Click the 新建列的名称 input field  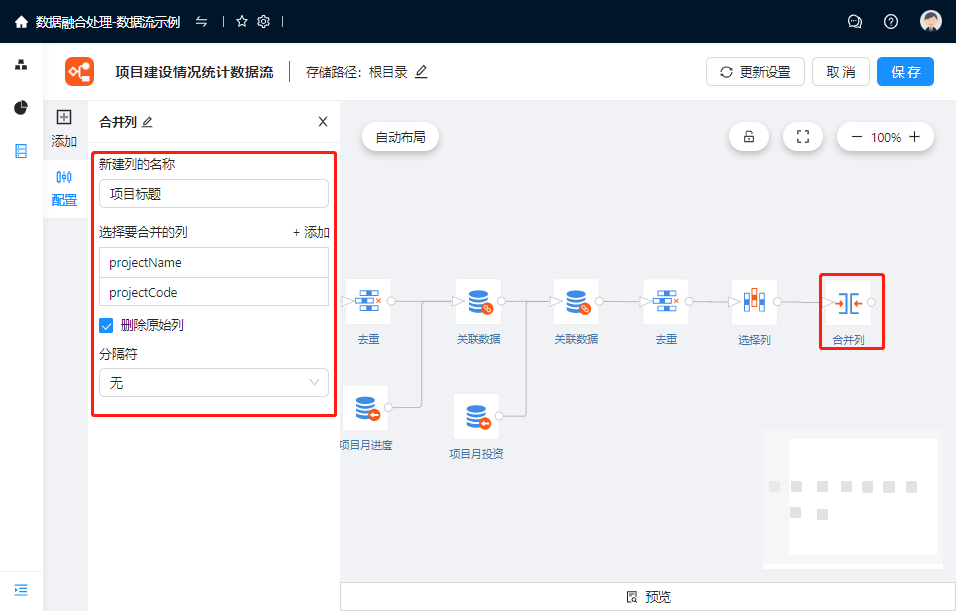(214, 194)
